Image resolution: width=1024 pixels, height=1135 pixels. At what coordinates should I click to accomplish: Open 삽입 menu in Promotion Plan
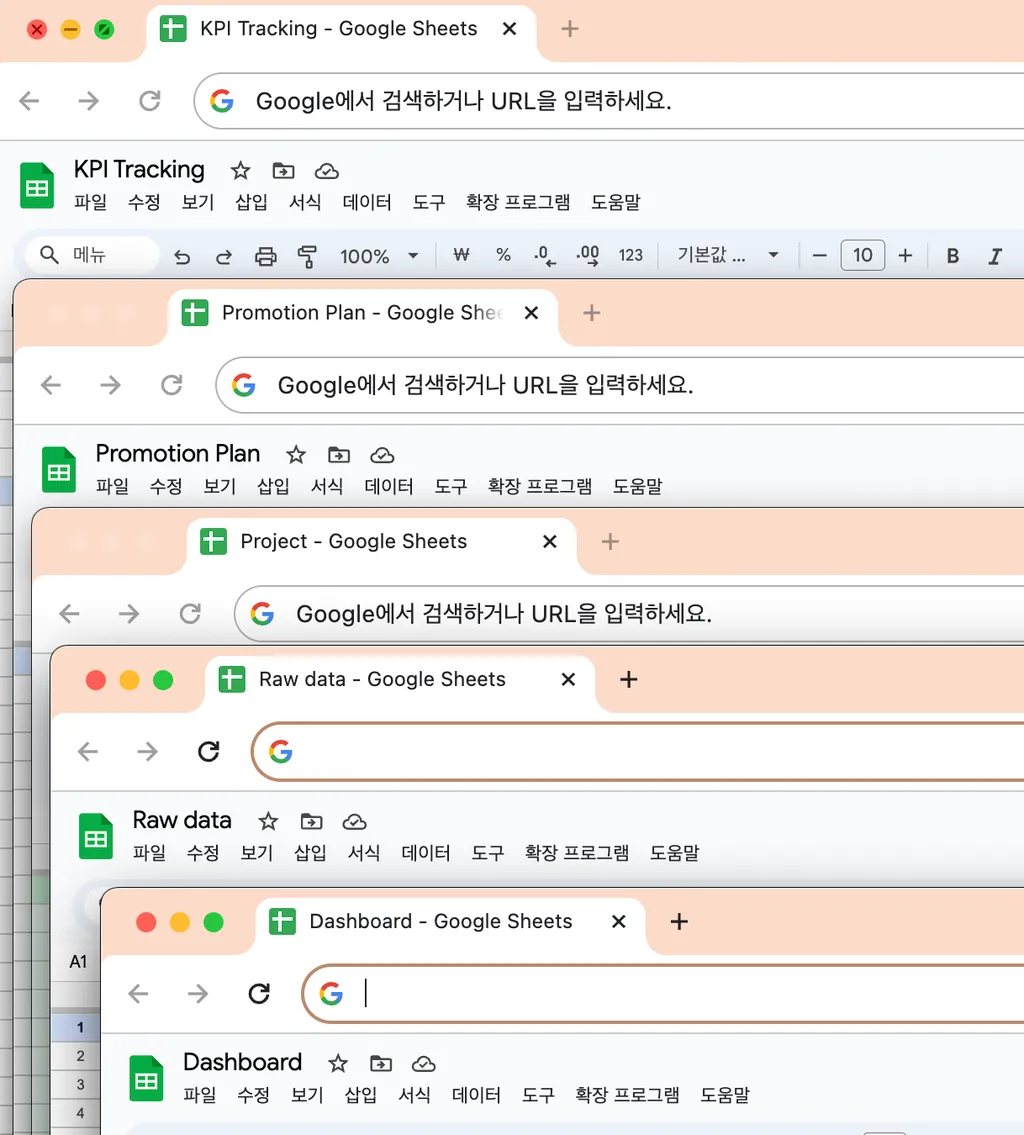[274, 486]
